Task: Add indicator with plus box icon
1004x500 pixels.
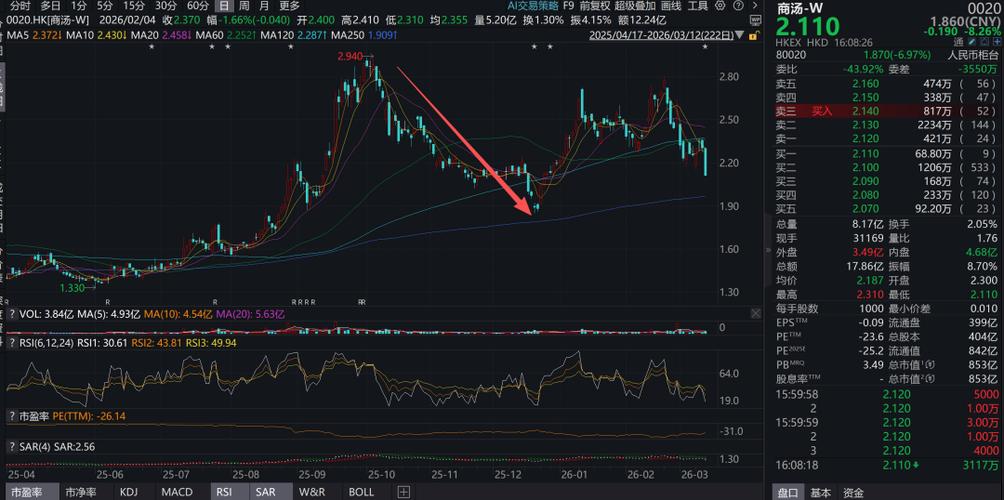Action: click(x=403, y=492)
